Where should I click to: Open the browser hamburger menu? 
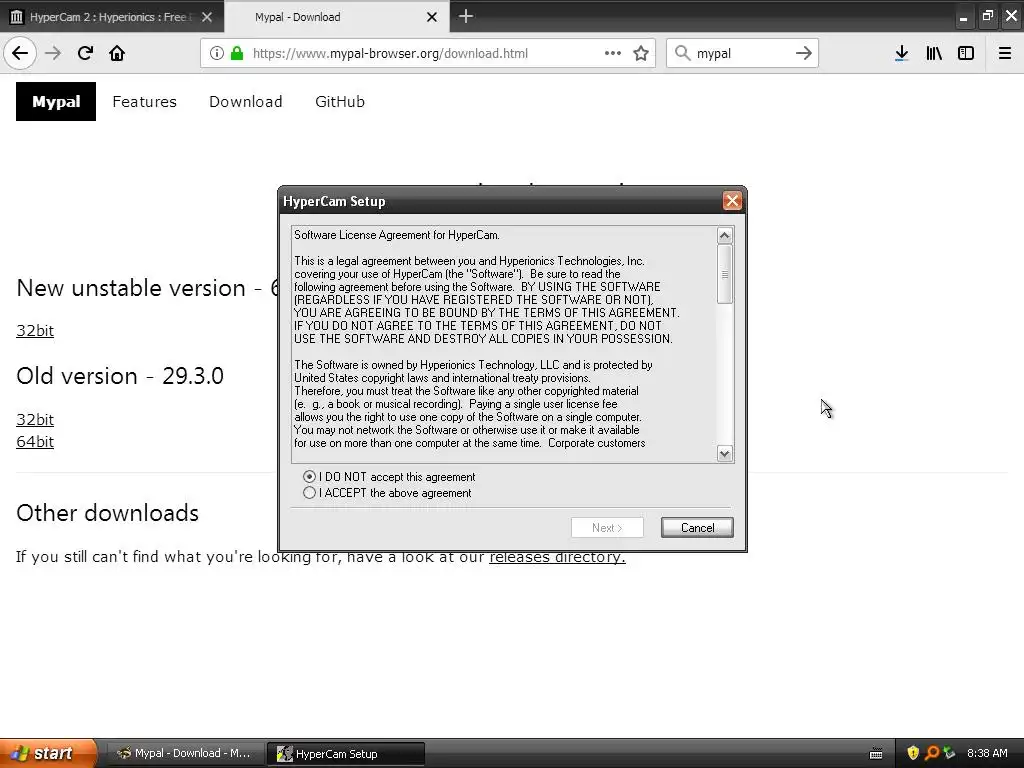pyautogui.click(x=1005, y=54)
